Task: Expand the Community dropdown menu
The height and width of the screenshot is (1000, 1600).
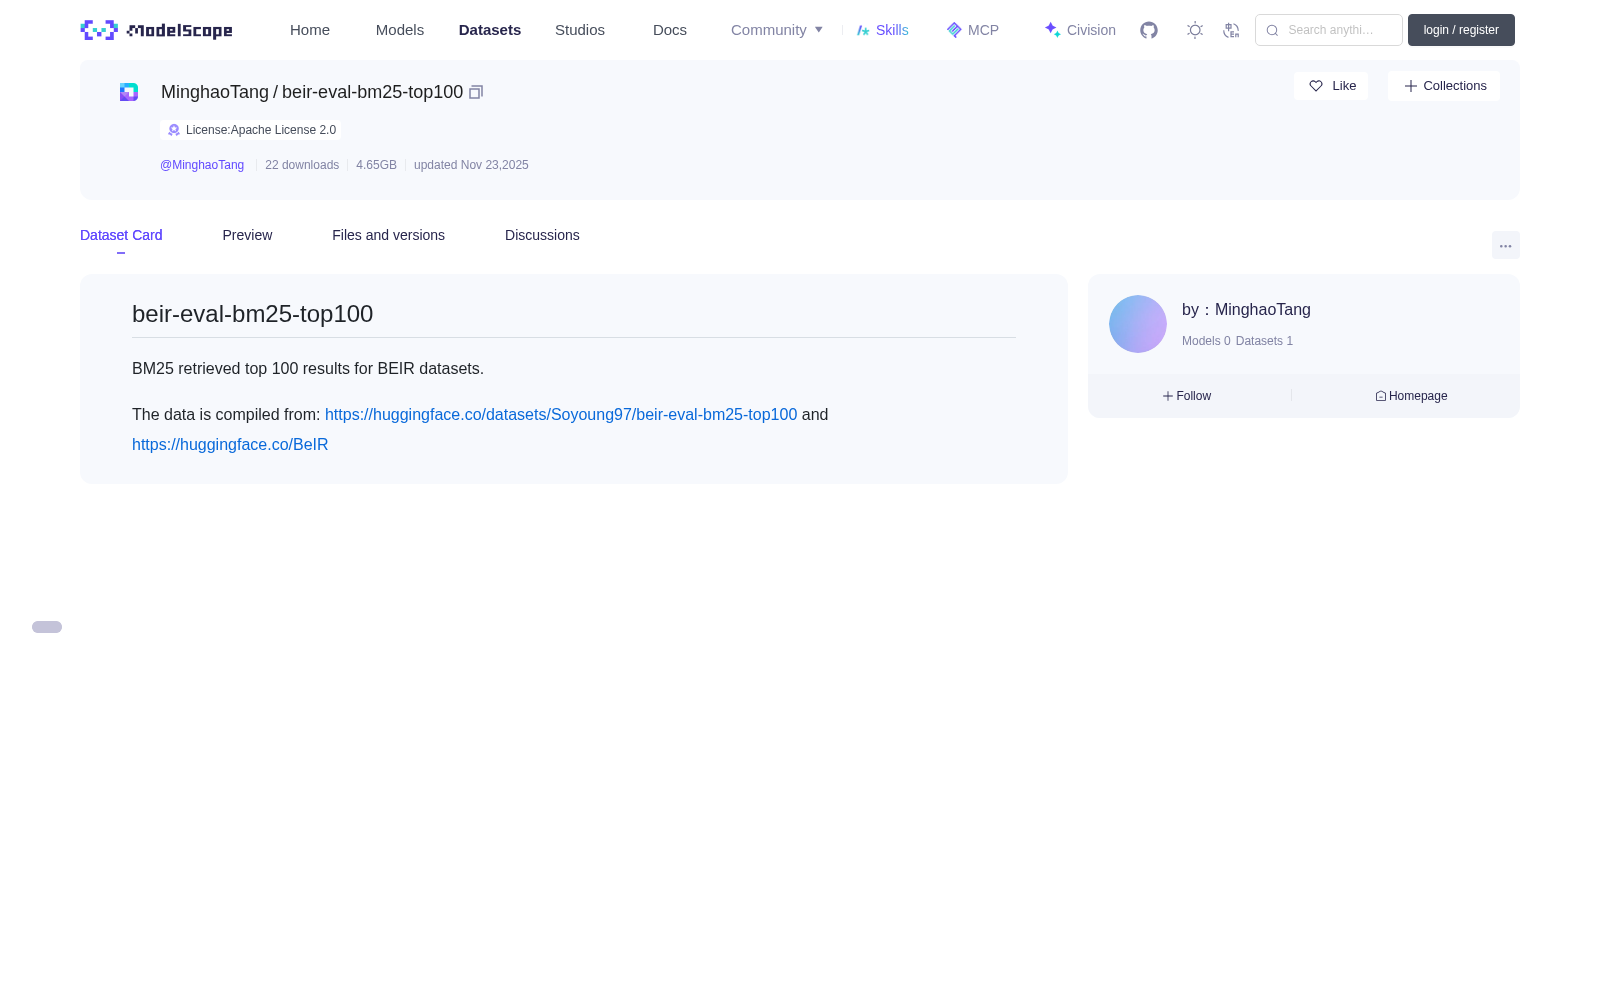Action: click(777, 30)
